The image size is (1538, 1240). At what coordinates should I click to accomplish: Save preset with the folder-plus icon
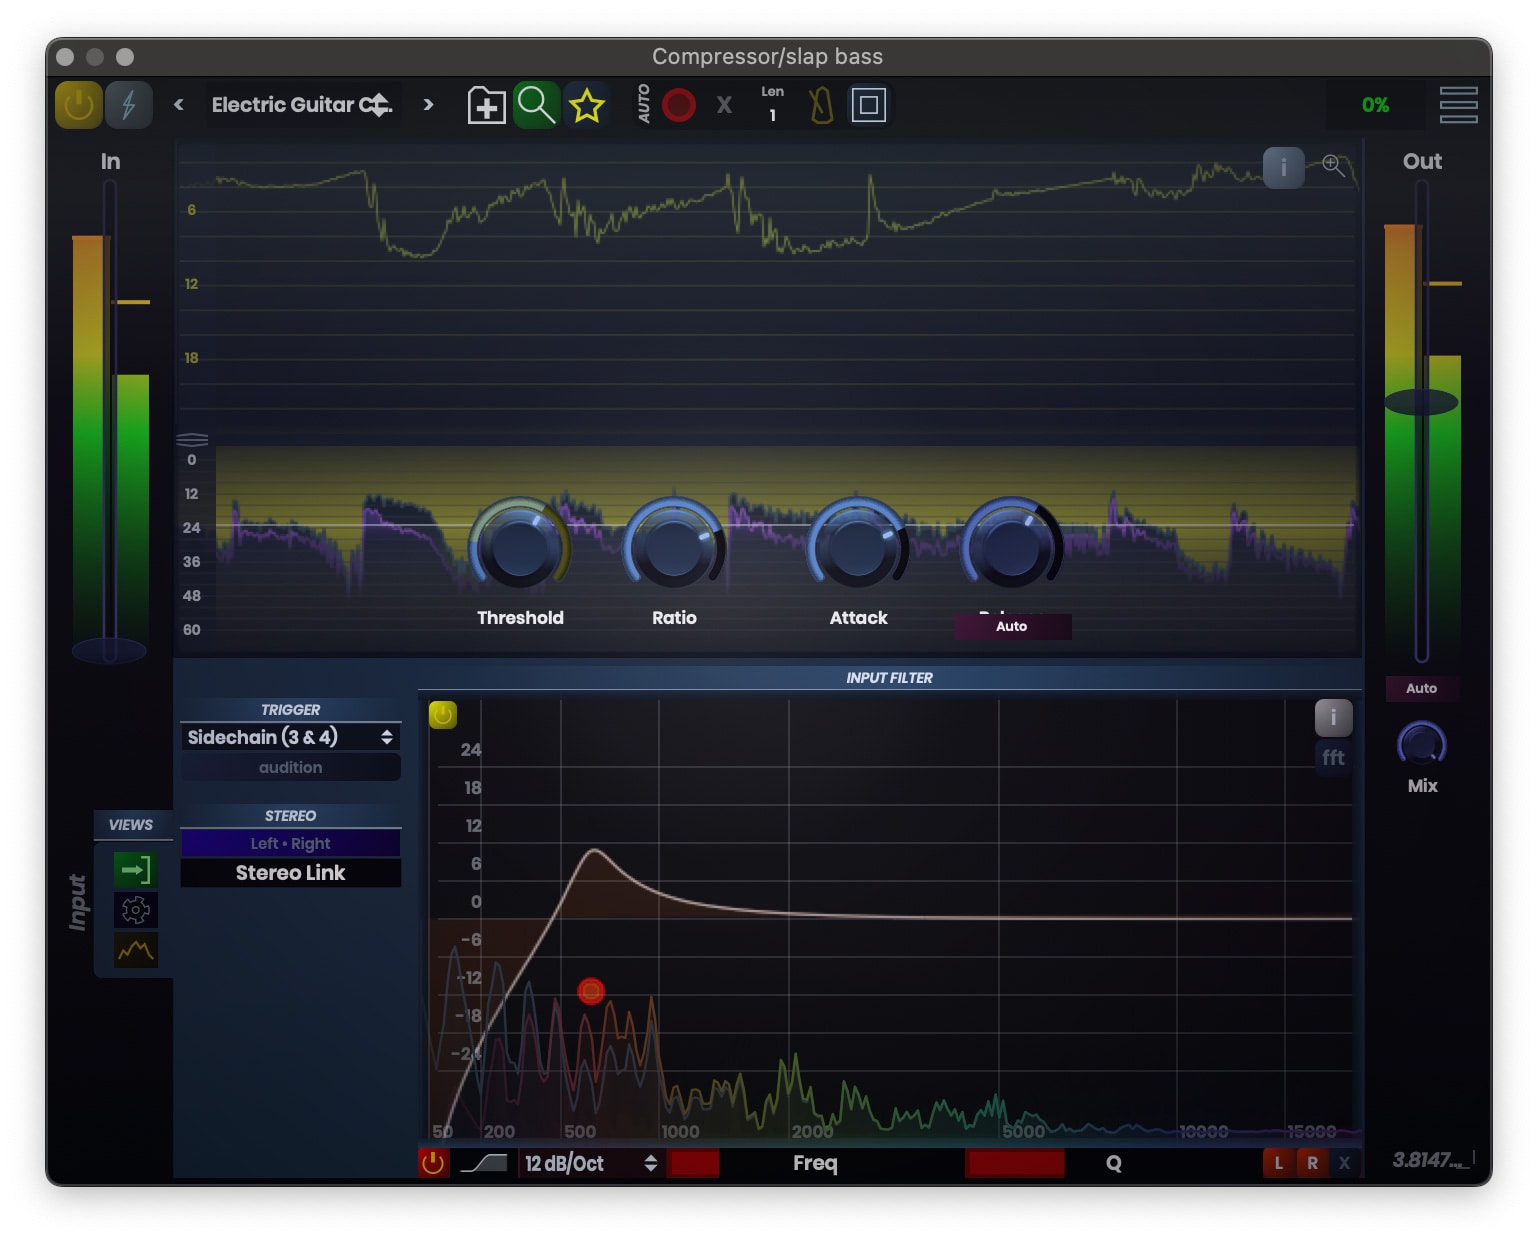click(486, 104)
